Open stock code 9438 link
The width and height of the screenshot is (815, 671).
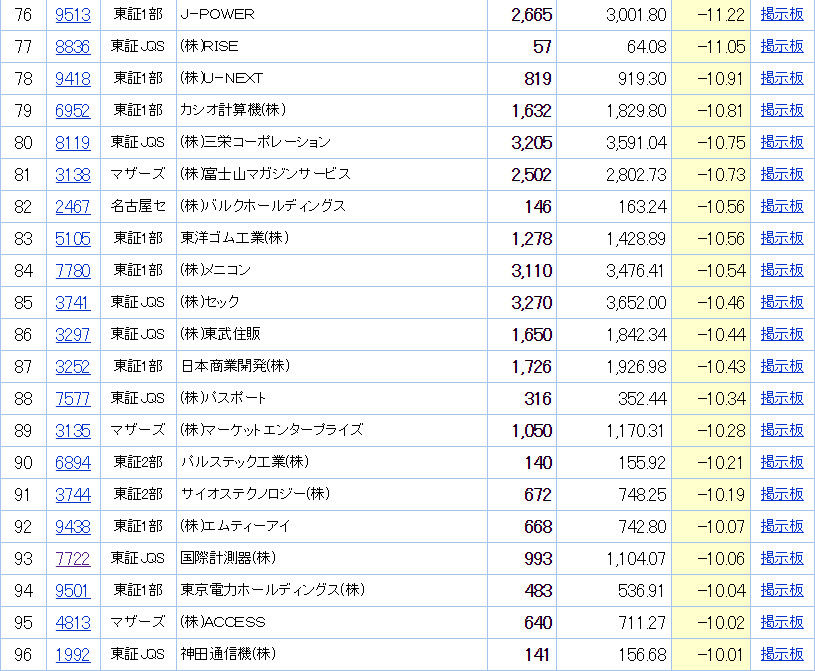click(x=73, y=527)
